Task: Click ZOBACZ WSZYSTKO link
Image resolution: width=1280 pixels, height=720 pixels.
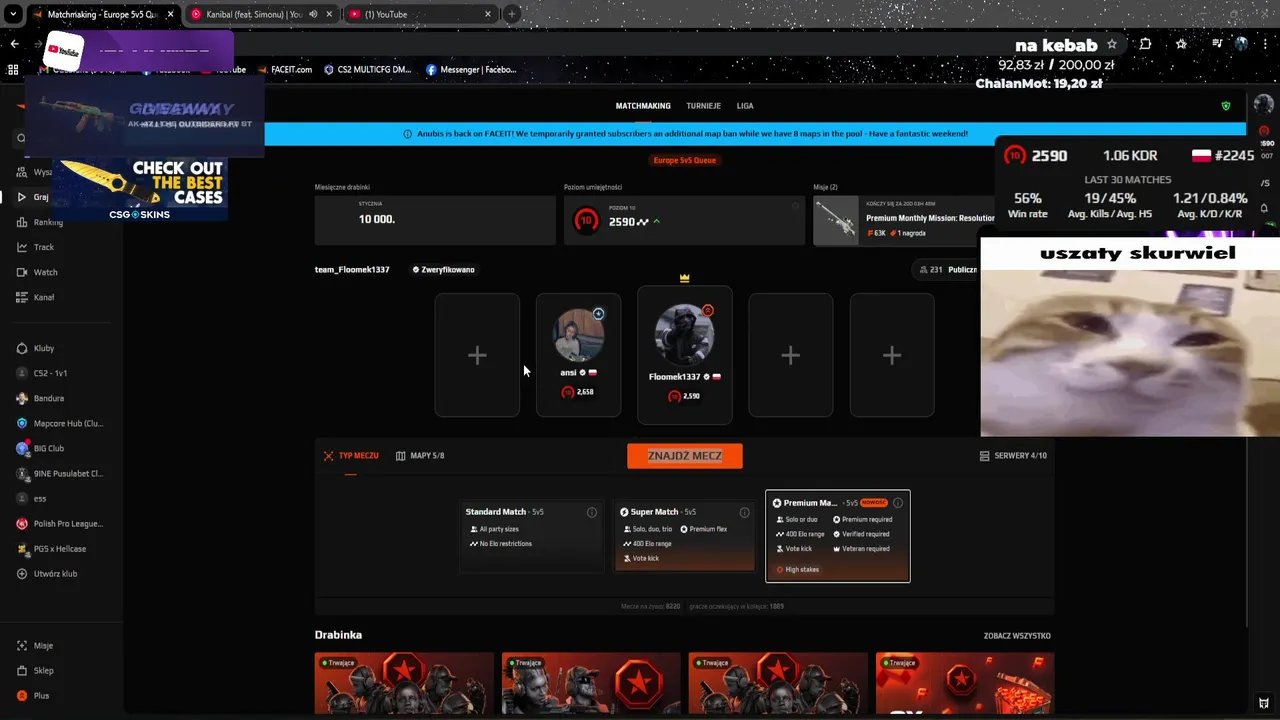Action: pos(1017,636)
